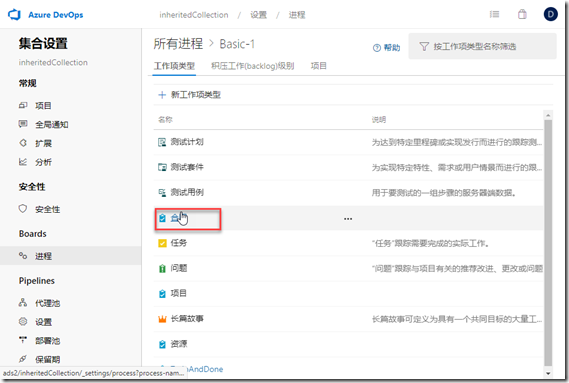Focus the 按工作项类型名称筛选 filter box
The width and height of the screenshot is (569, 383).
point(482,46)
